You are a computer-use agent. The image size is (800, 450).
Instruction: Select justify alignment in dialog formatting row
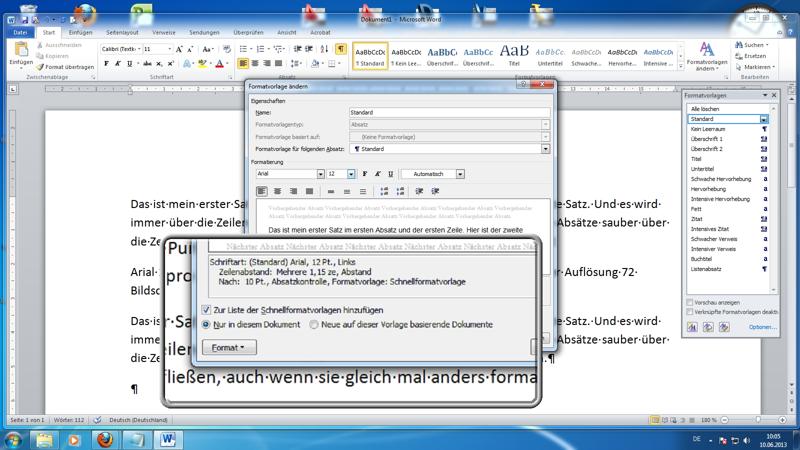coord(310,191)
